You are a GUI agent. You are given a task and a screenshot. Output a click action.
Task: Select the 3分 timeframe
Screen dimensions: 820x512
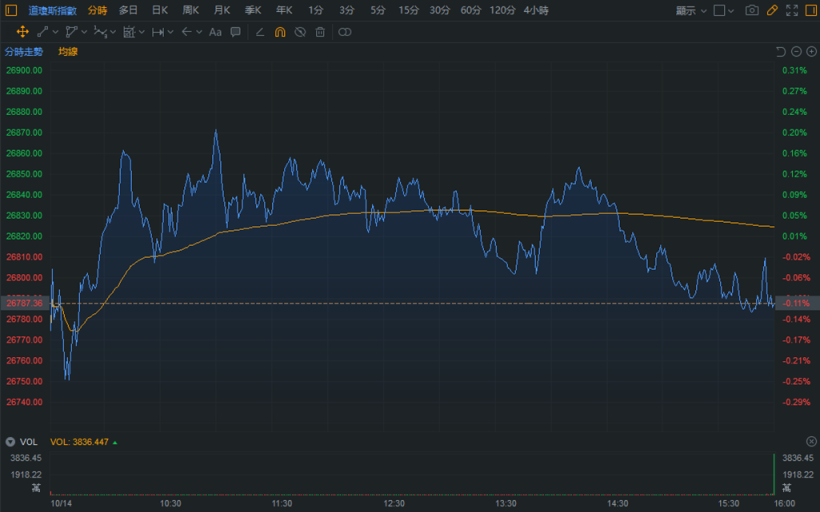(346, 10)
